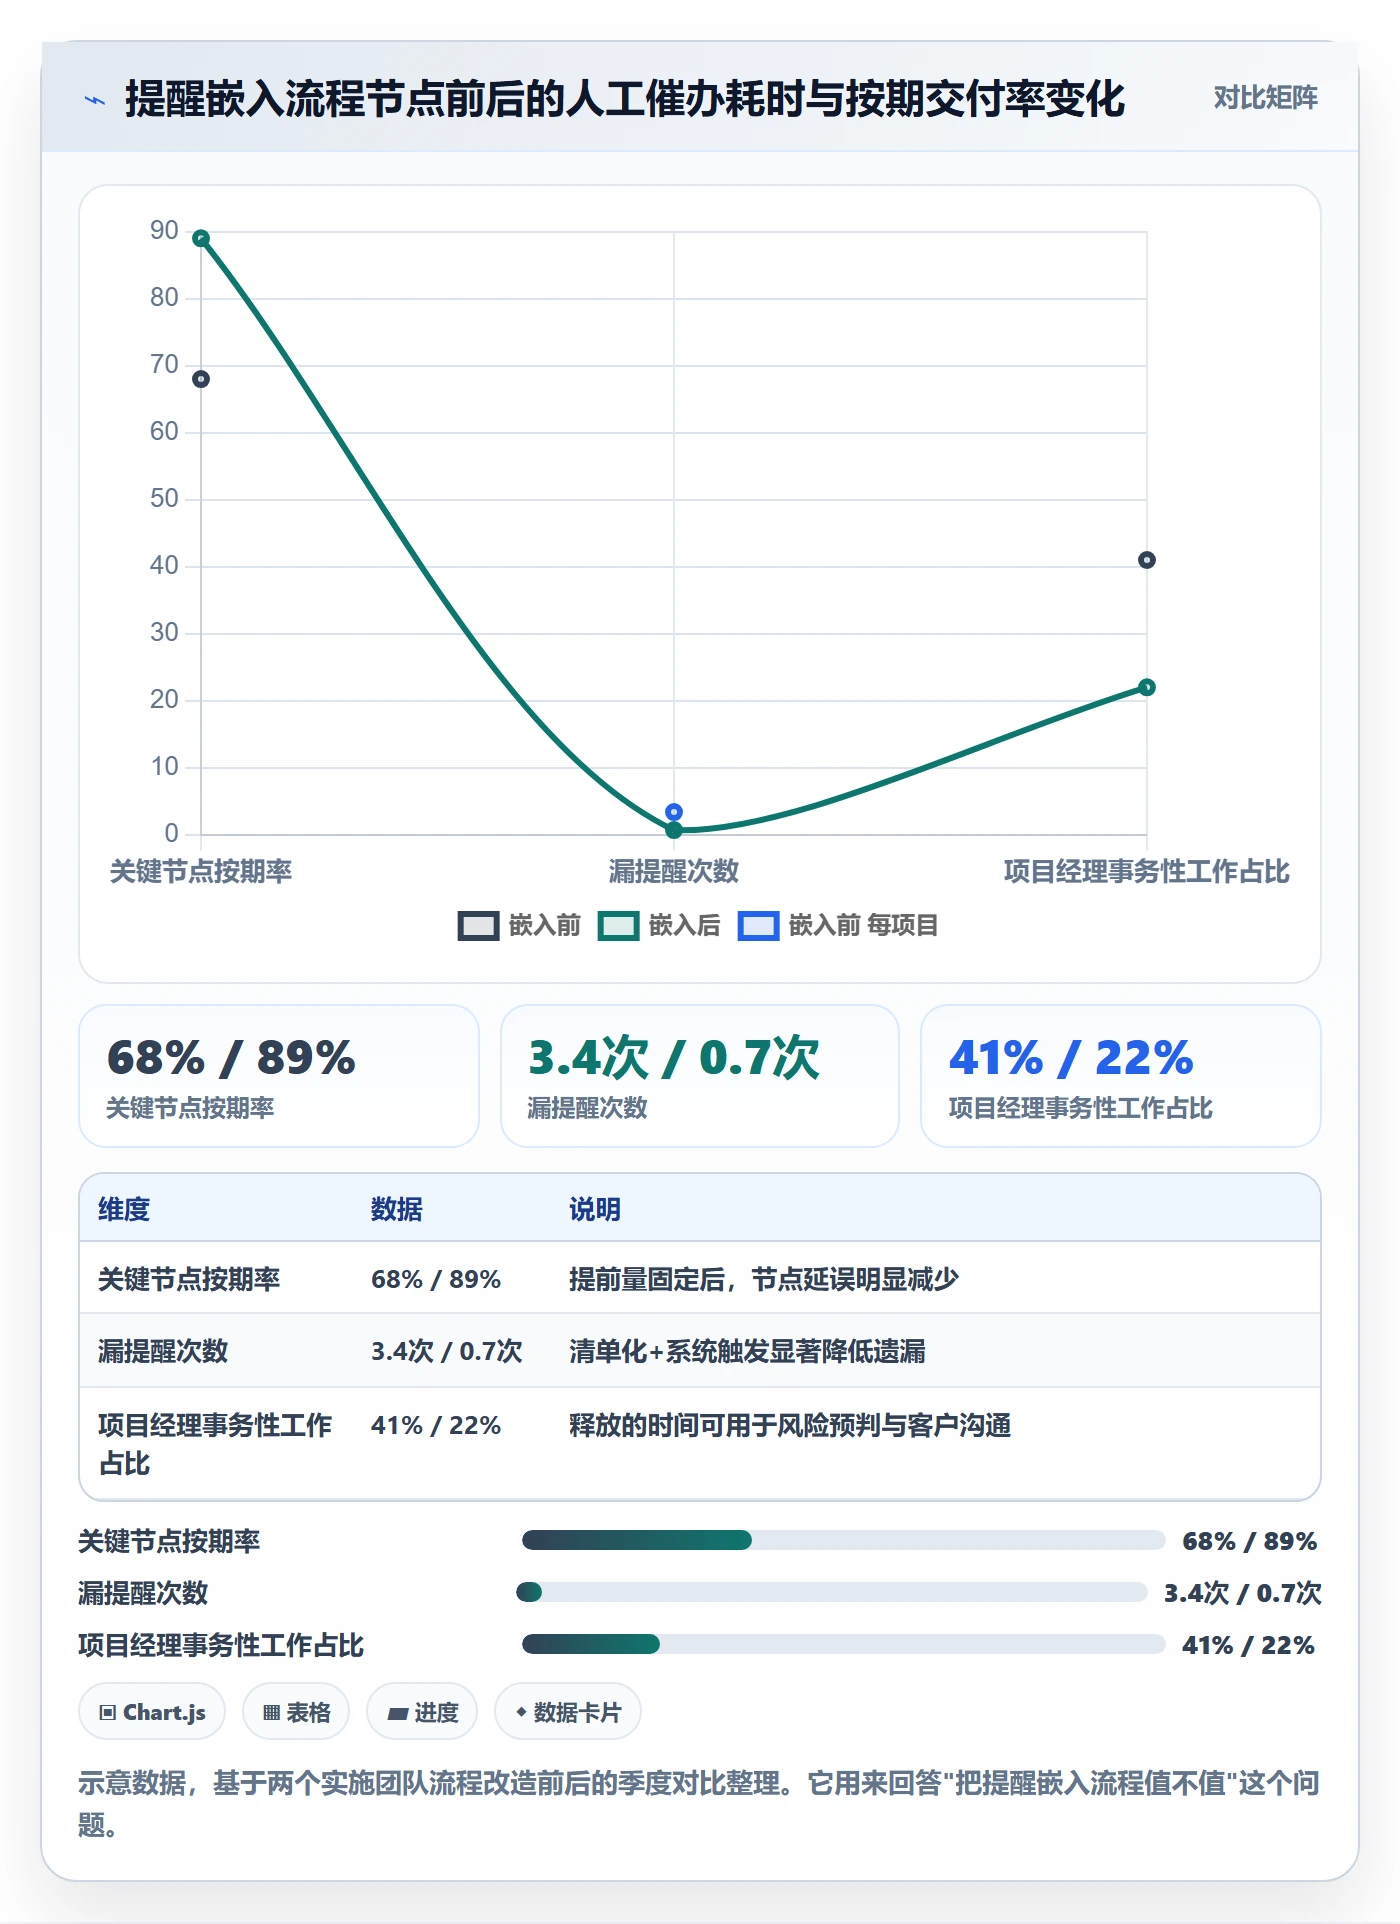This screenshot has width=1400, height=1924.
Task: Click table cell 提前量固定后，节点延误明显减少
Action: click(x=764, y=1279)
